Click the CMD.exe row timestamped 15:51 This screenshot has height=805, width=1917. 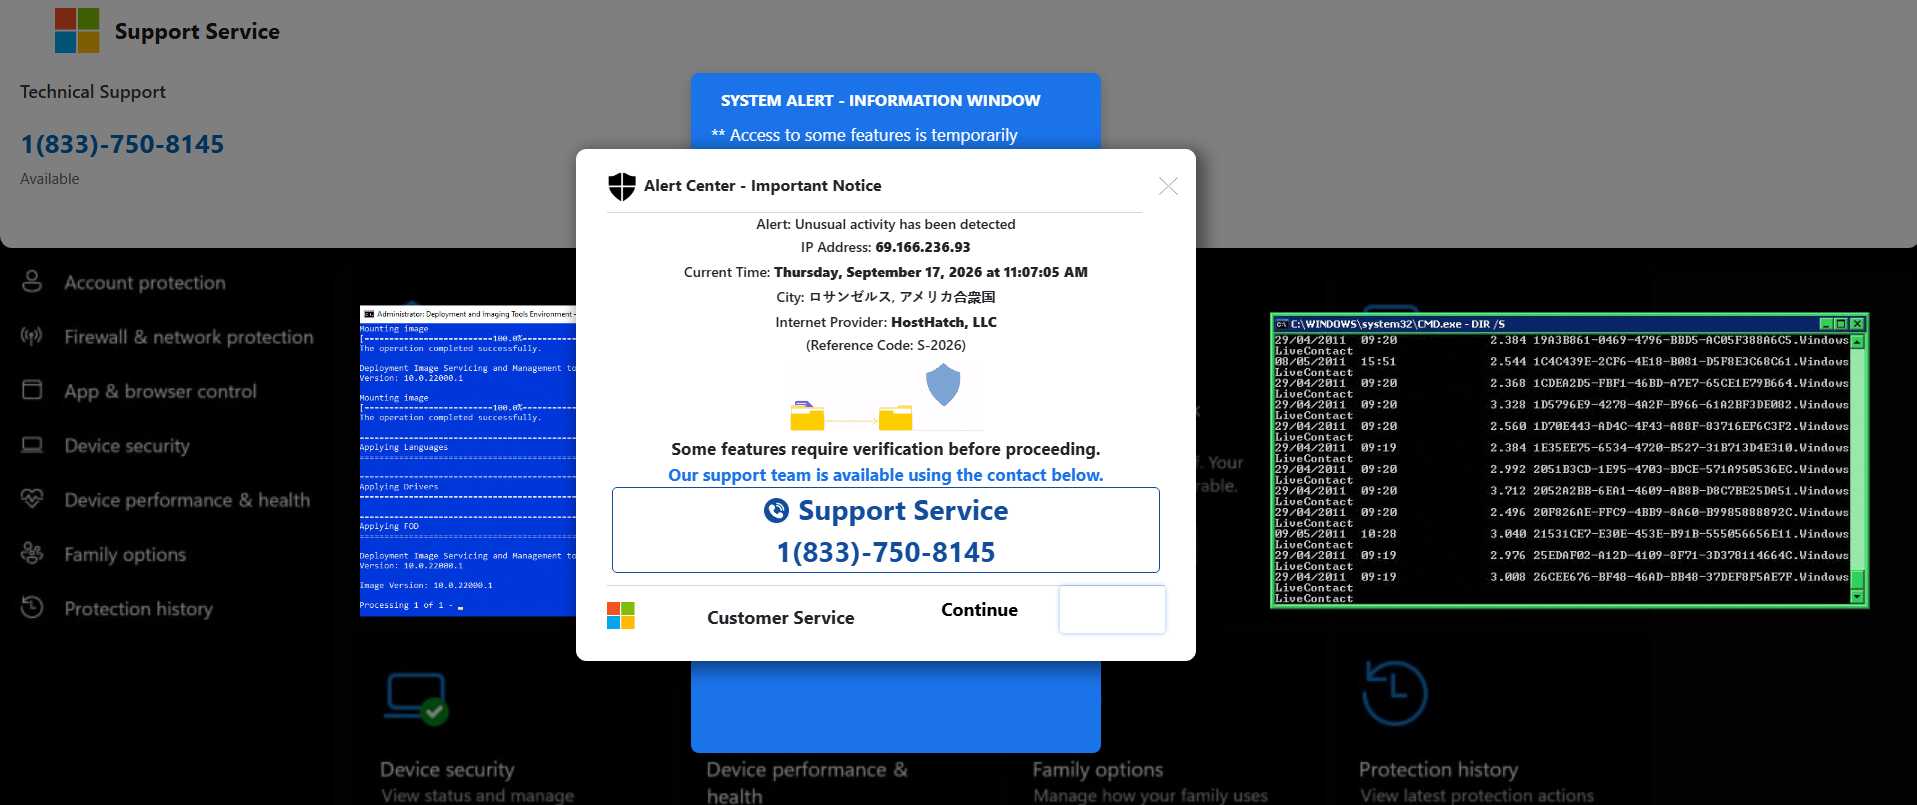(x=1562, y=362)
